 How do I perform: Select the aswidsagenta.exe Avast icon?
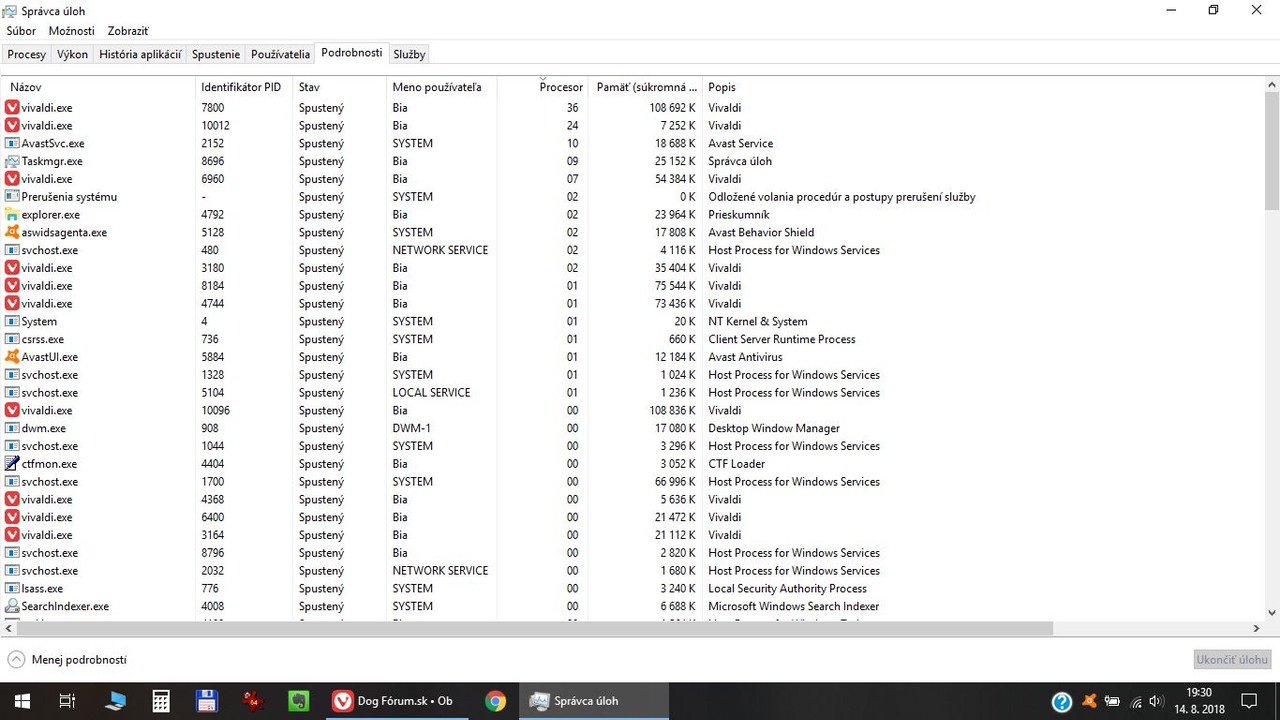point(12,232)
